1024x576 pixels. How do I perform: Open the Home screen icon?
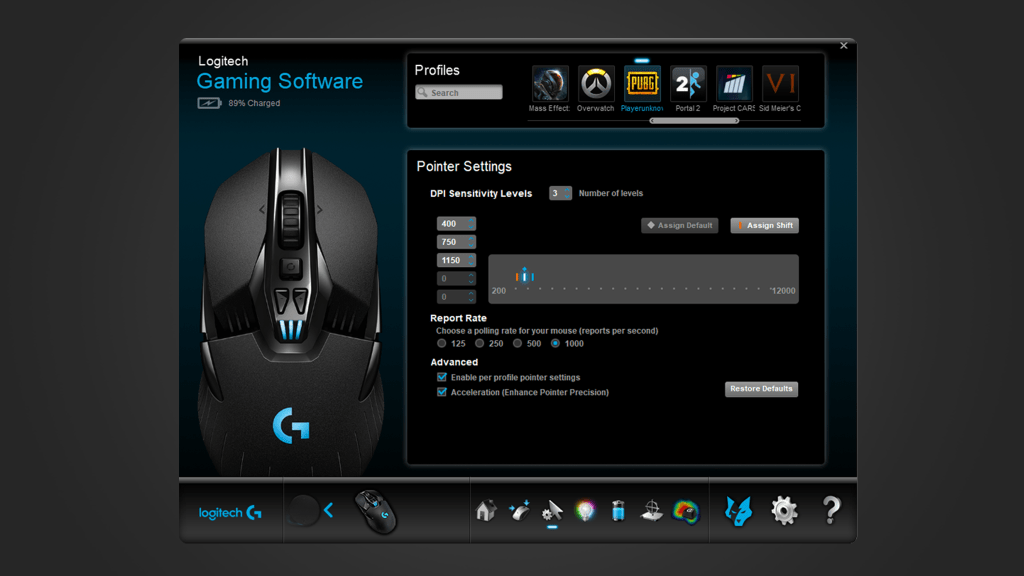point(486,511)
